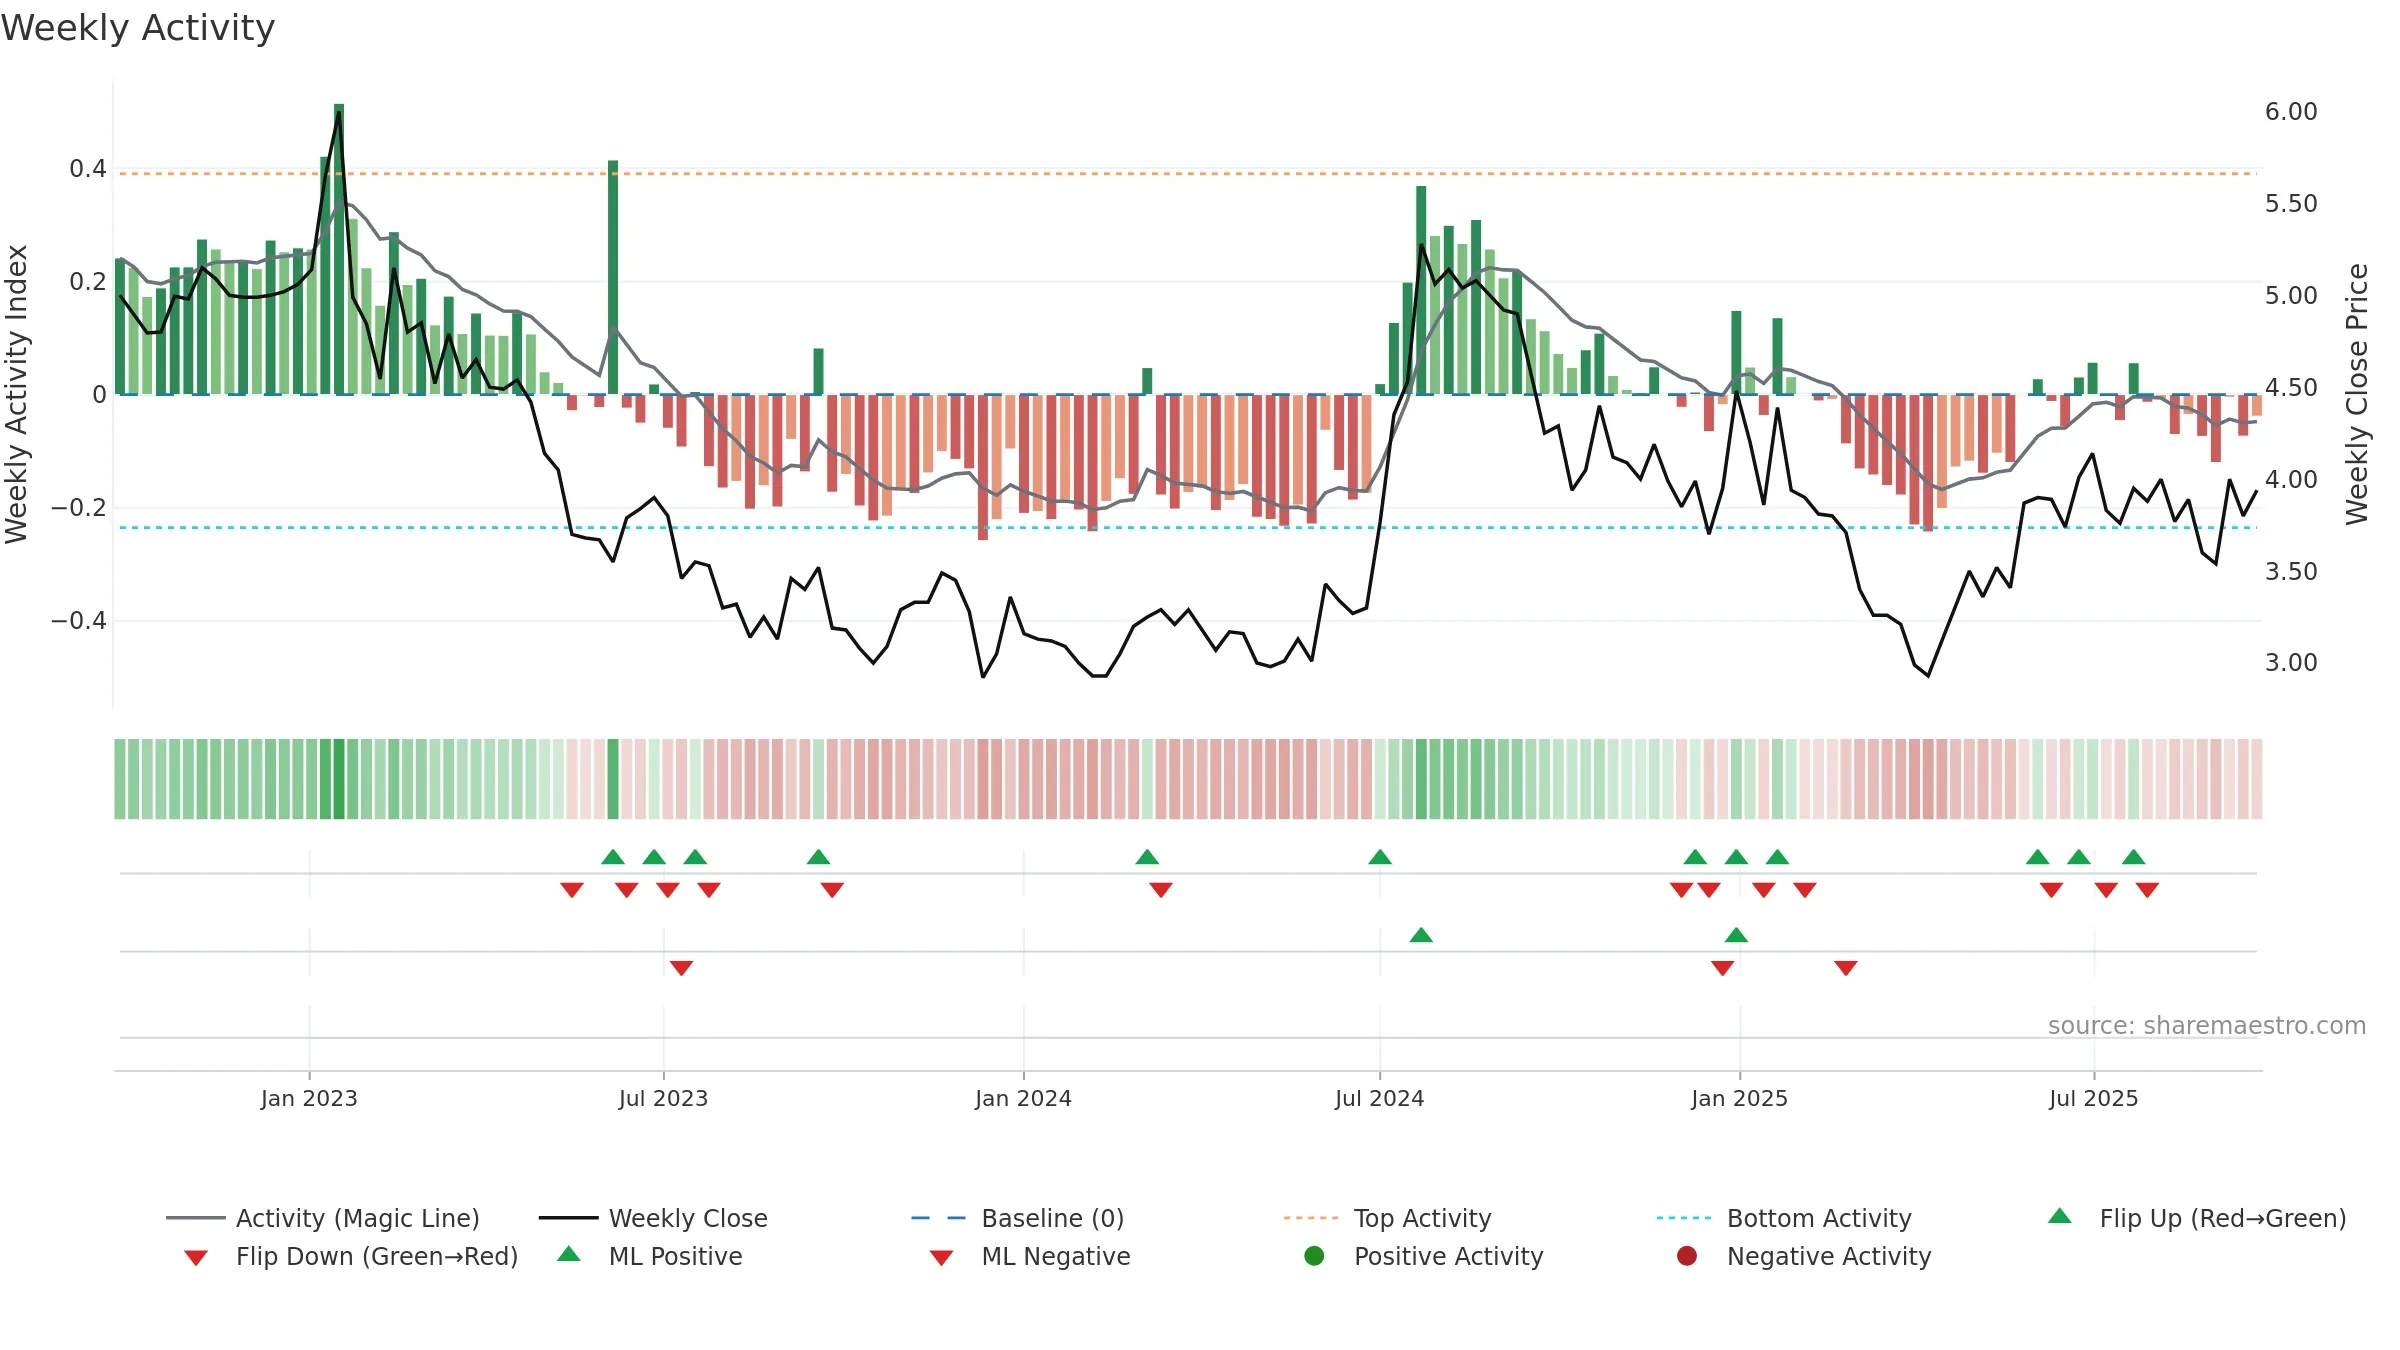The height and width of the screenshot is (1350, 2400).
Task: Click the last Flip Up triangle after Jul 2025
Action: (2133, 857)
